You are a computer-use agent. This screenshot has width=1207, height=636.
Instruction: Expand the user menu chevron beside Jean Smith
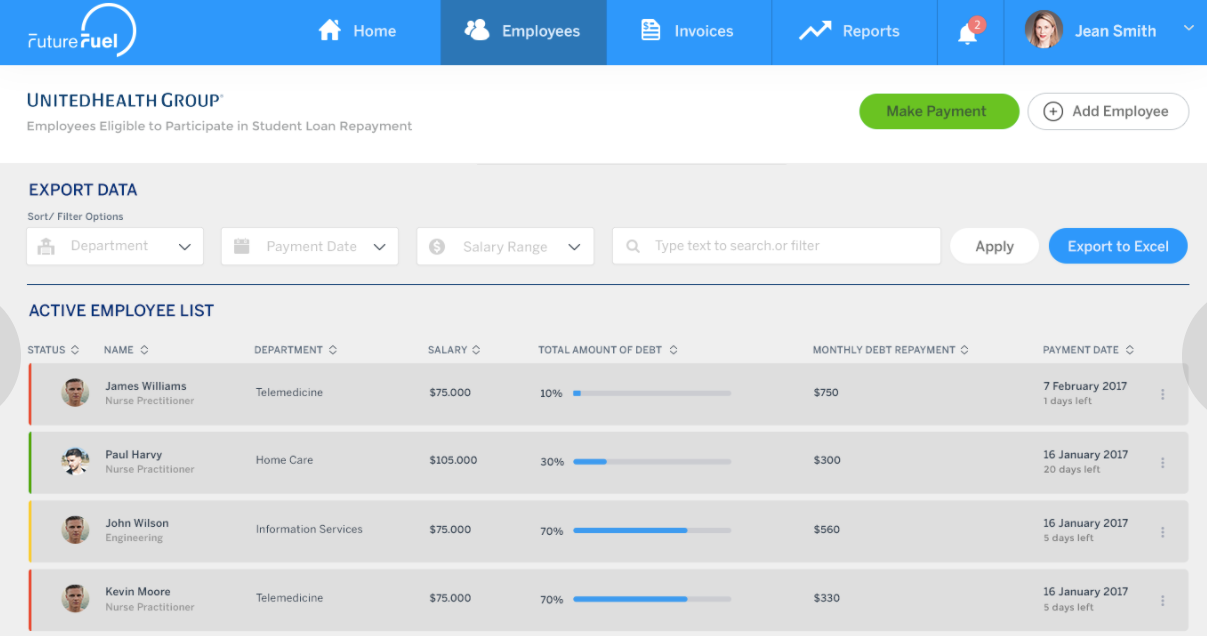click(x=1189, y=28)
